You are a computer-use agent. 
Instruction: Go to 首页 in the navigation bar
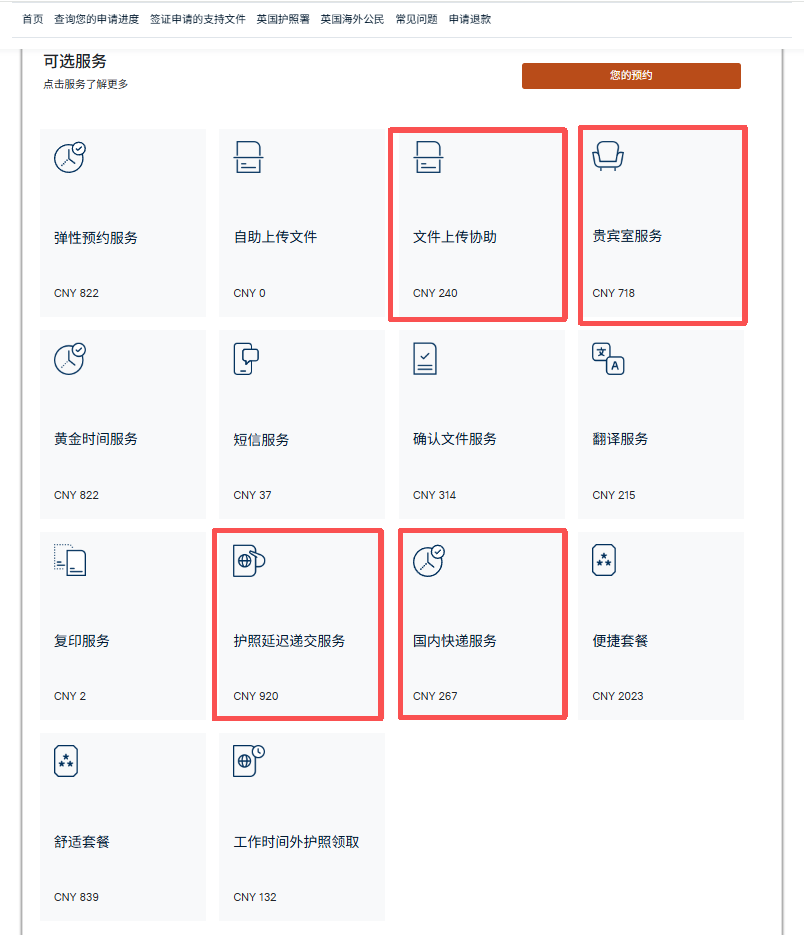pos(33,19)
